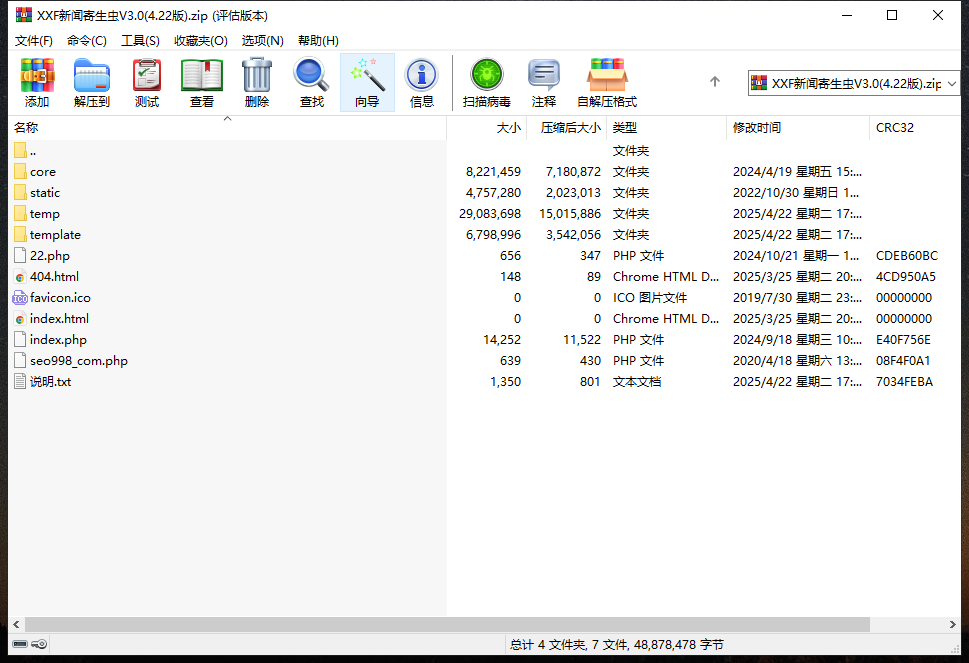Click the 查找 (Find) magnifier icon
969x663 pixels.
312,82
